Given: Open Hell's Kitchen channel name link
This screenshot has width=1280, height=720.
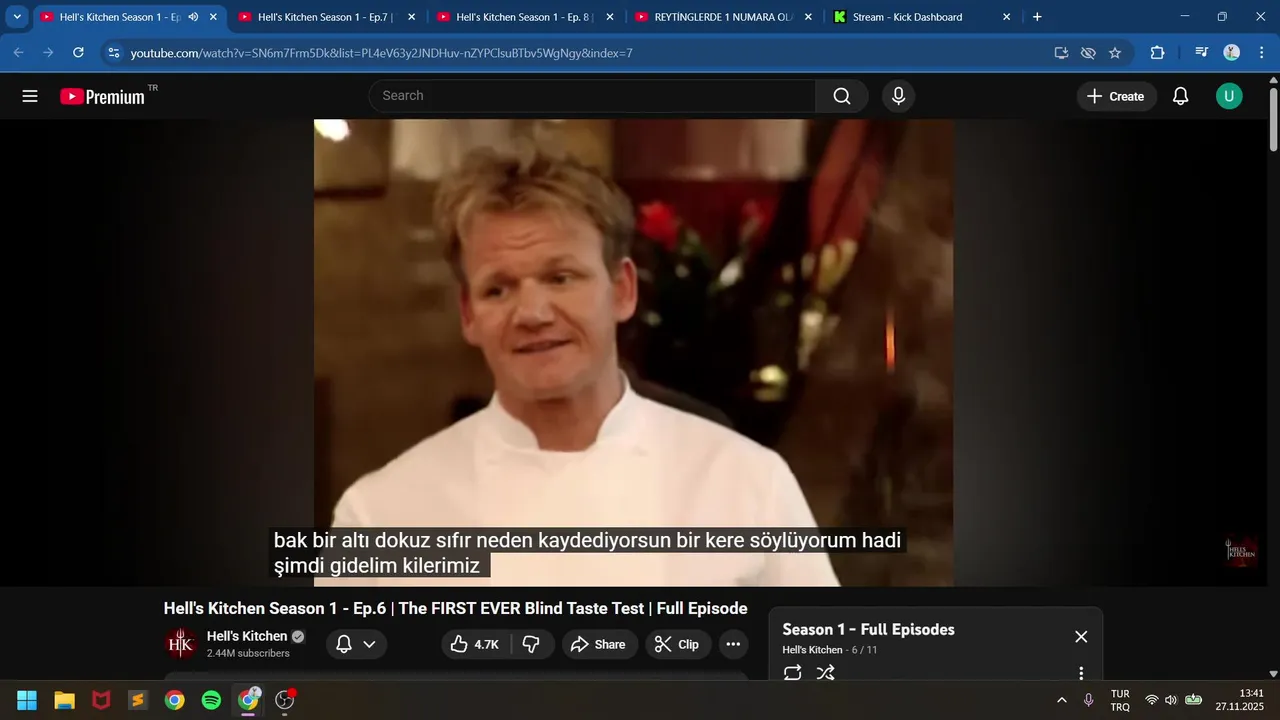Looking at the screenshot, I should pos(247,636).
